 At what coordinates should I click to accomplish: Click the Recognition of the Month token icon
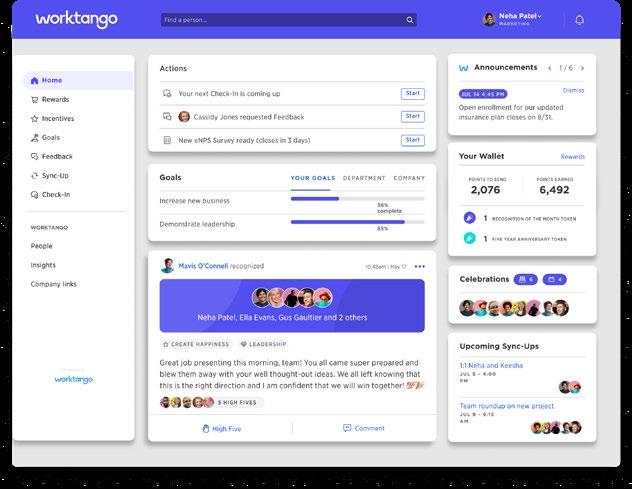click(469, 218)
